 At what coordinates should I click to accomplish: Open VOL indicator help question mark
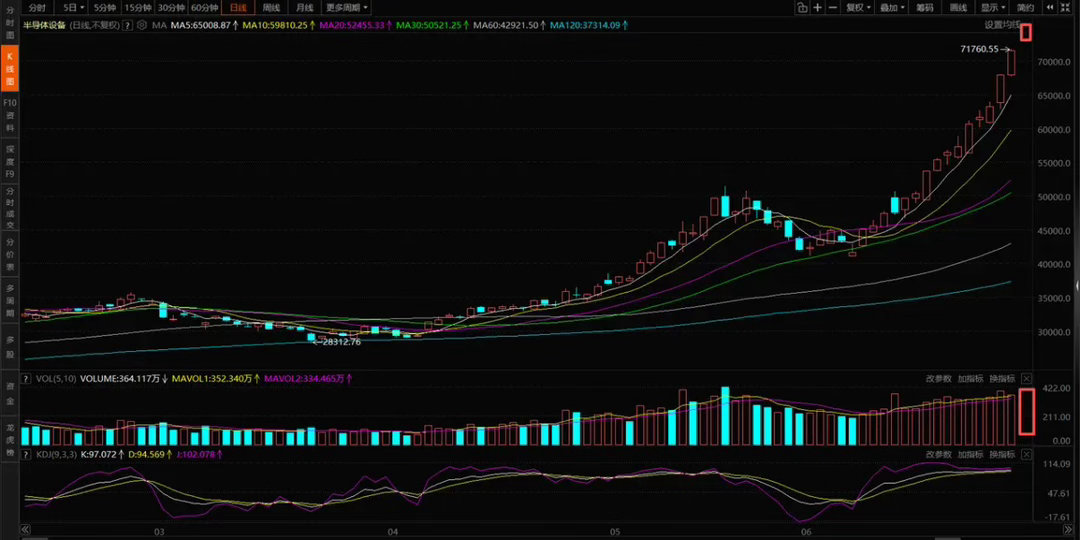26,378
